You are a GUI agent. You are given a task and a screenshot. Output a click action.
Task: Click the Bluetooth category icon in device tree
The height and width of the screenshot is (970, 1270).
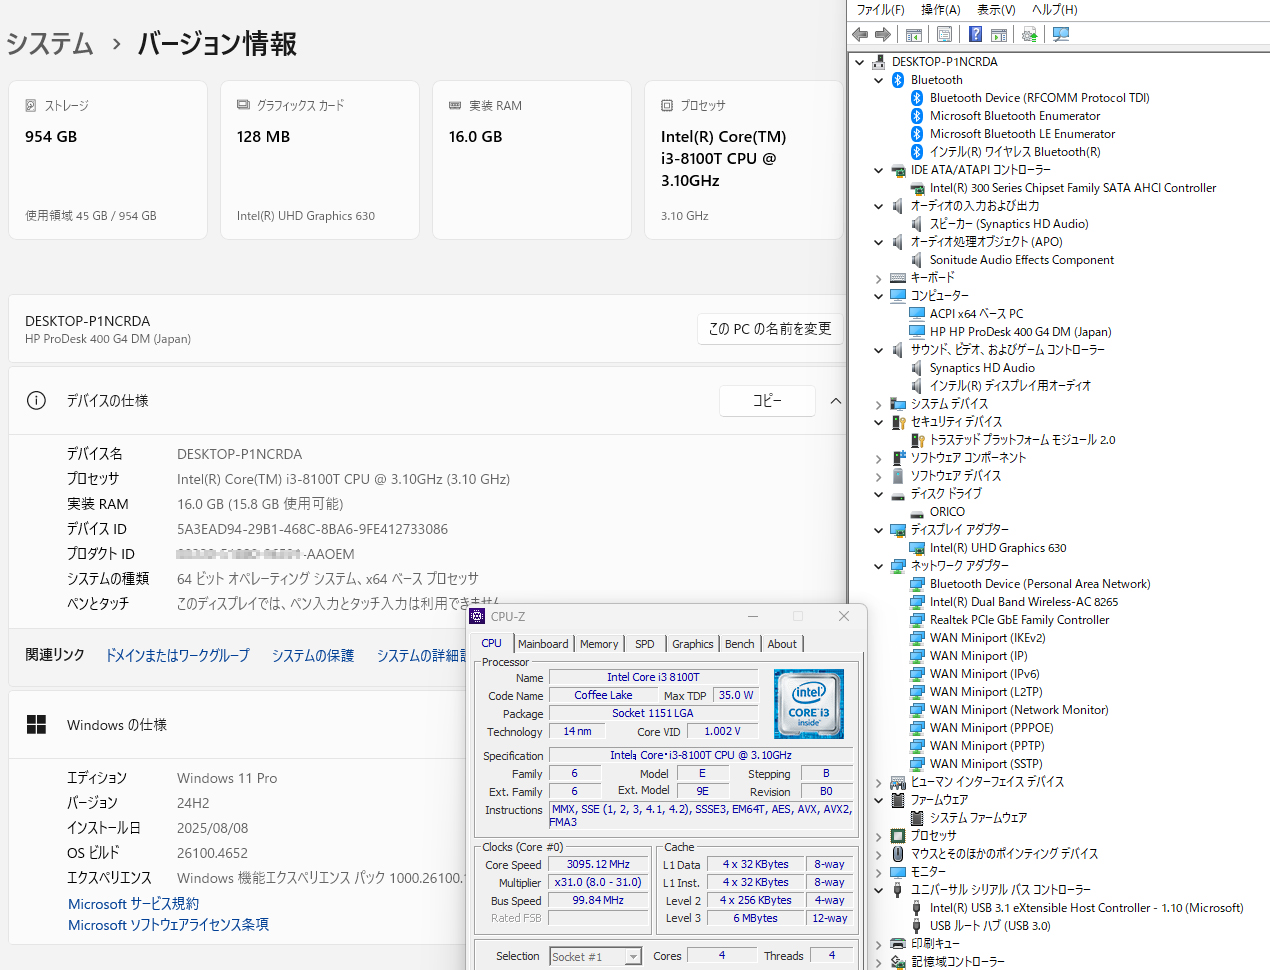tap(898, 80)
